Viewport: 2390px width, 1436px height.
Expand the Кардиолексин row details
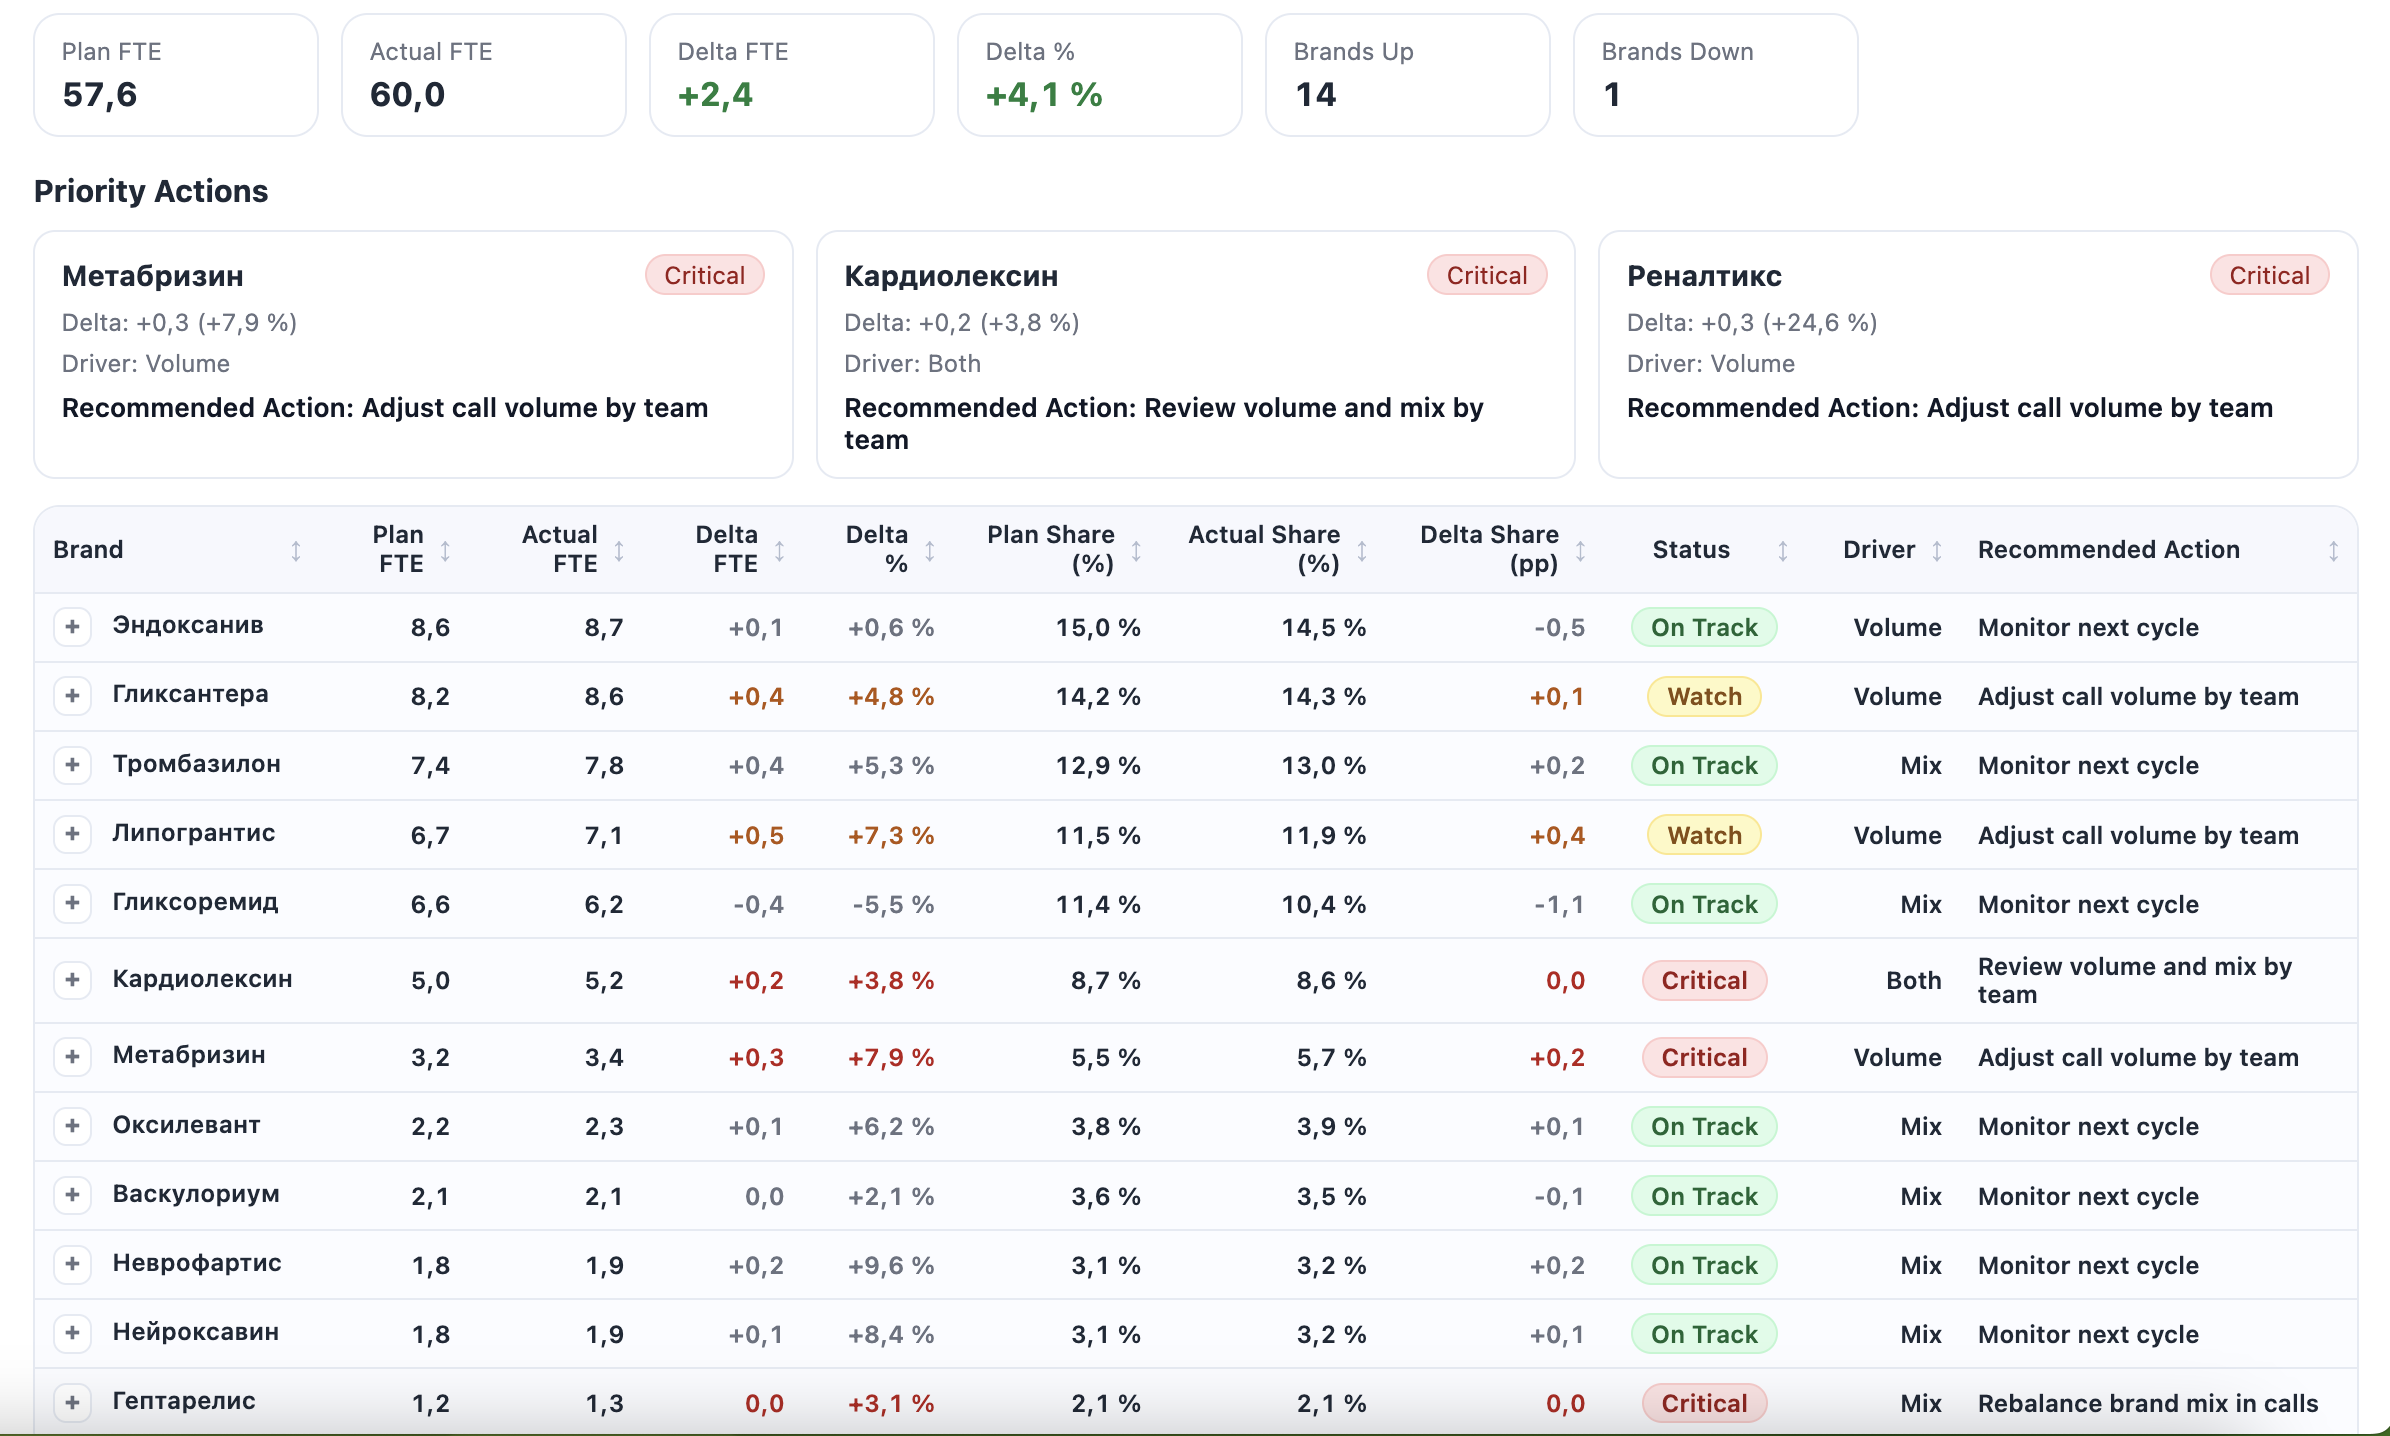pos(73,980)
